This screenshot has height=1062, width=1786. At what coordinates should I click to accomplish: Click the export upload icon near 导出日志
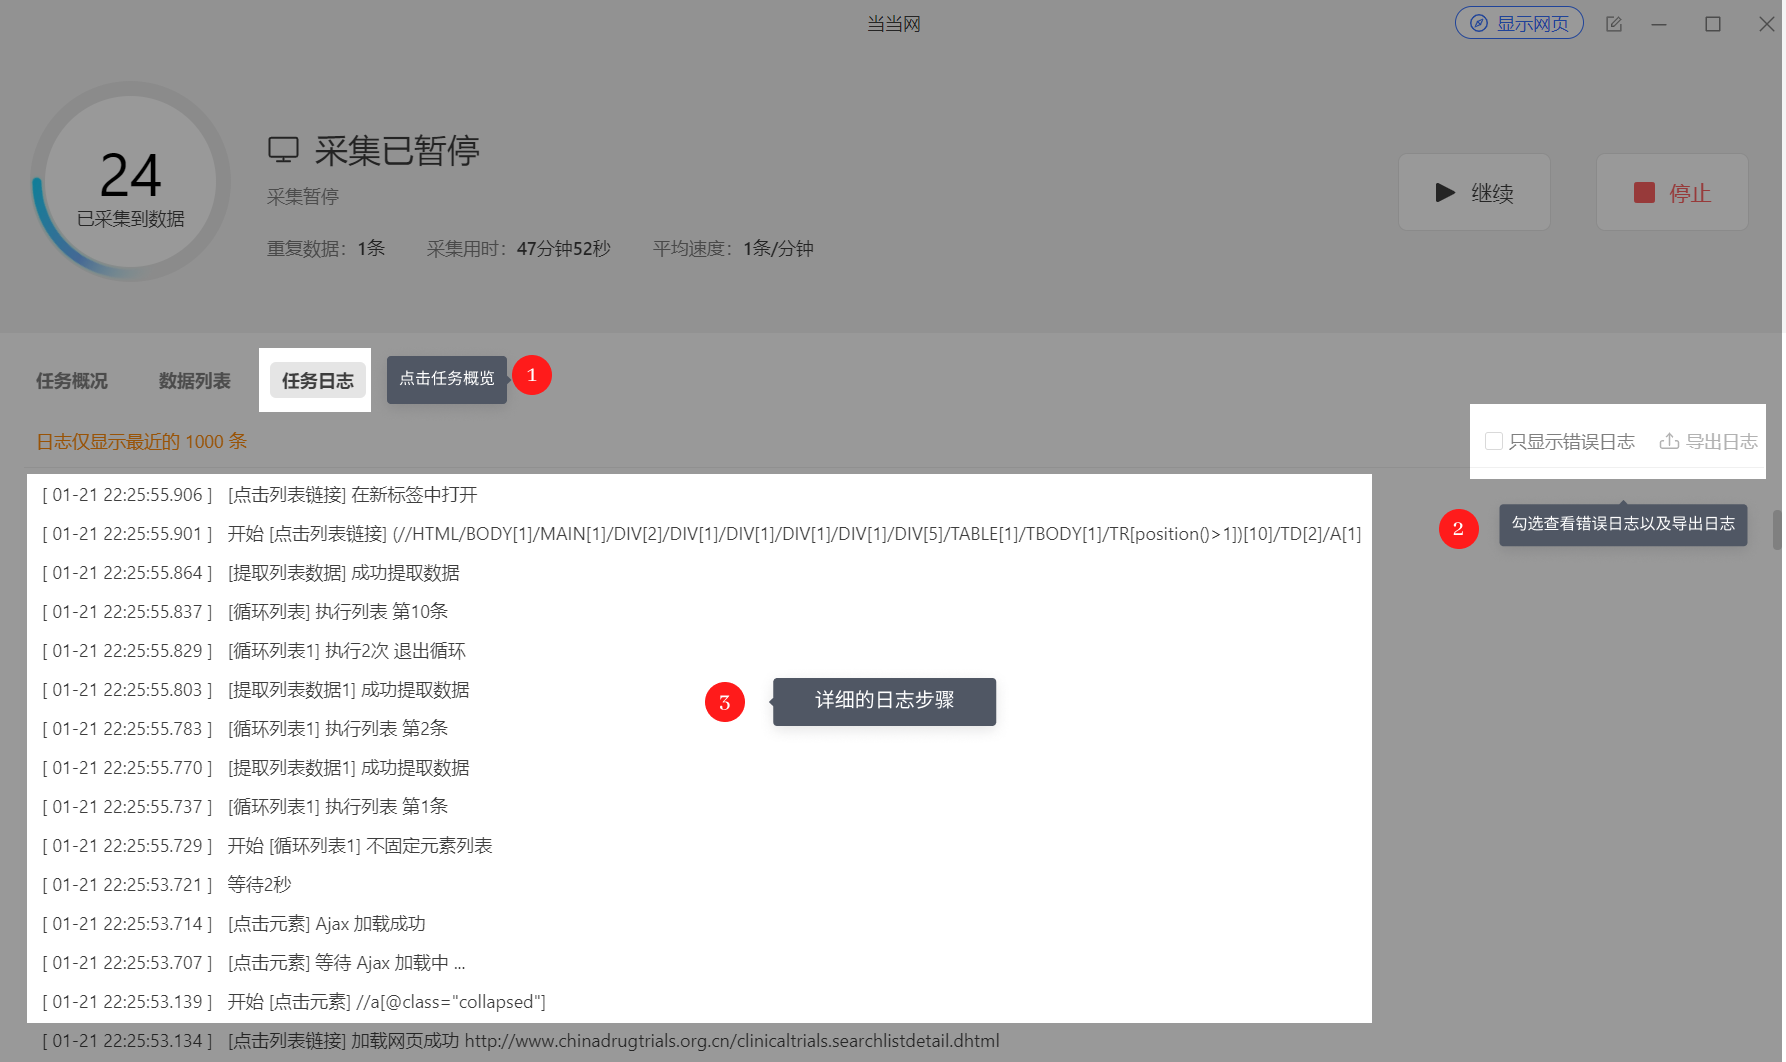[x=1669, y=441]
